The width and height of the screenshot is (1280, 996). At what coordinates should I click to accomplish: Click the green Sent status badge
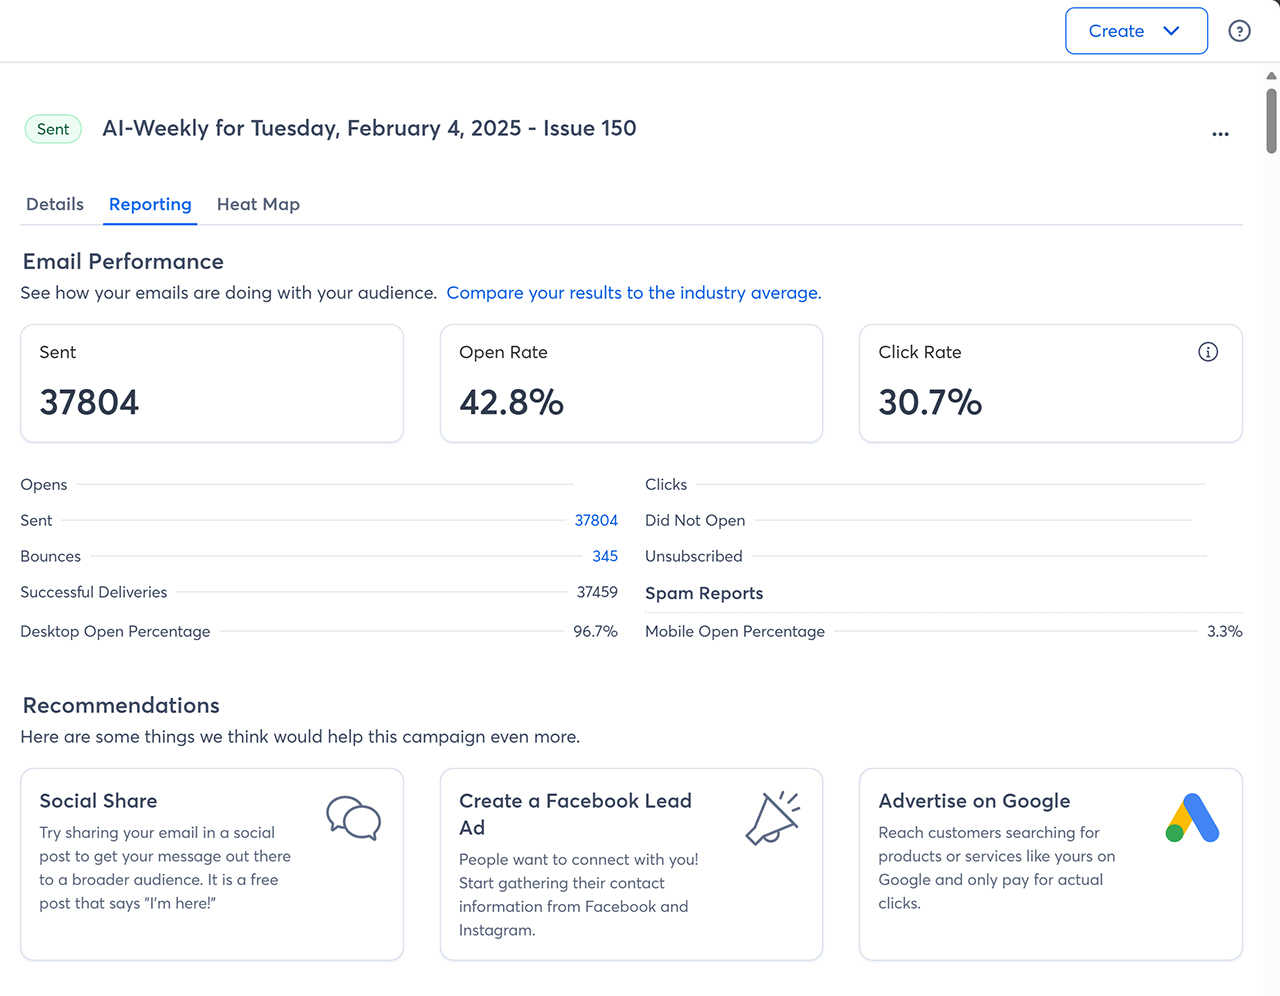coord(53,129)
